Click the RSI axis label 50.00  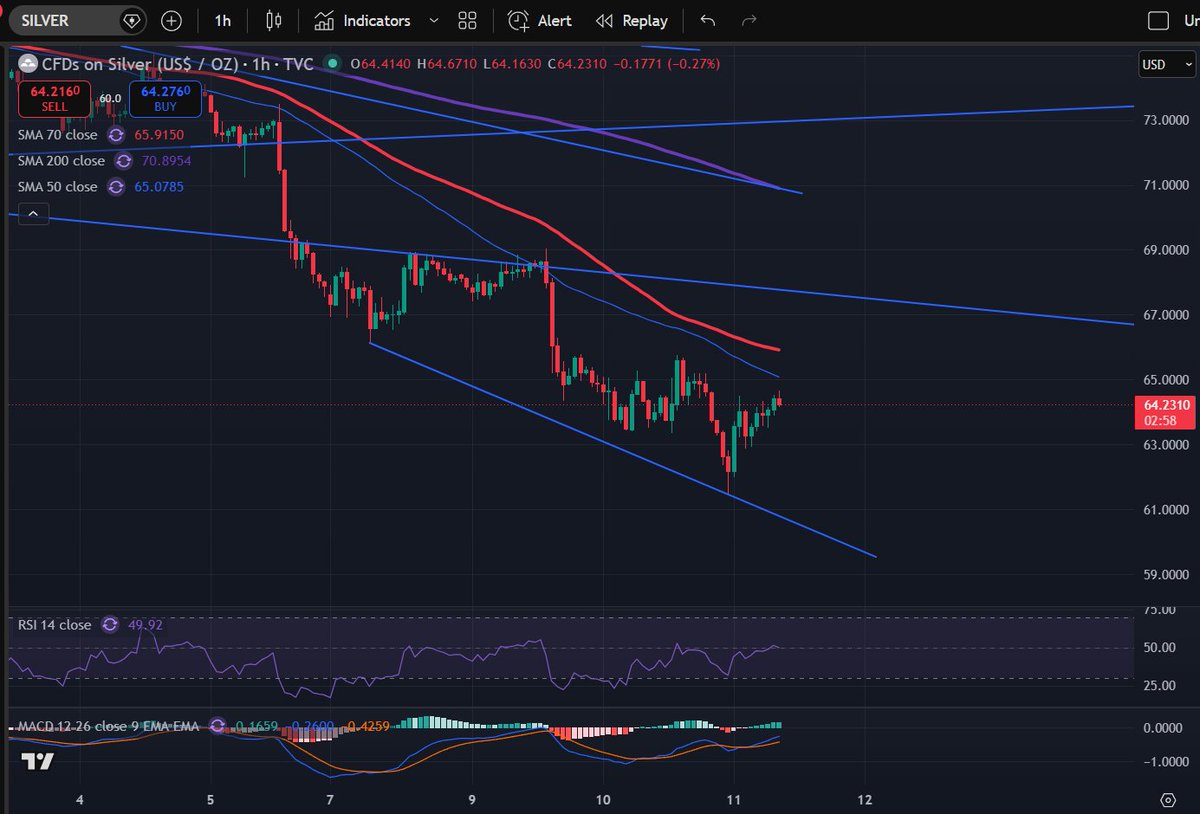pyautogui.click(x=1160, y=648)
